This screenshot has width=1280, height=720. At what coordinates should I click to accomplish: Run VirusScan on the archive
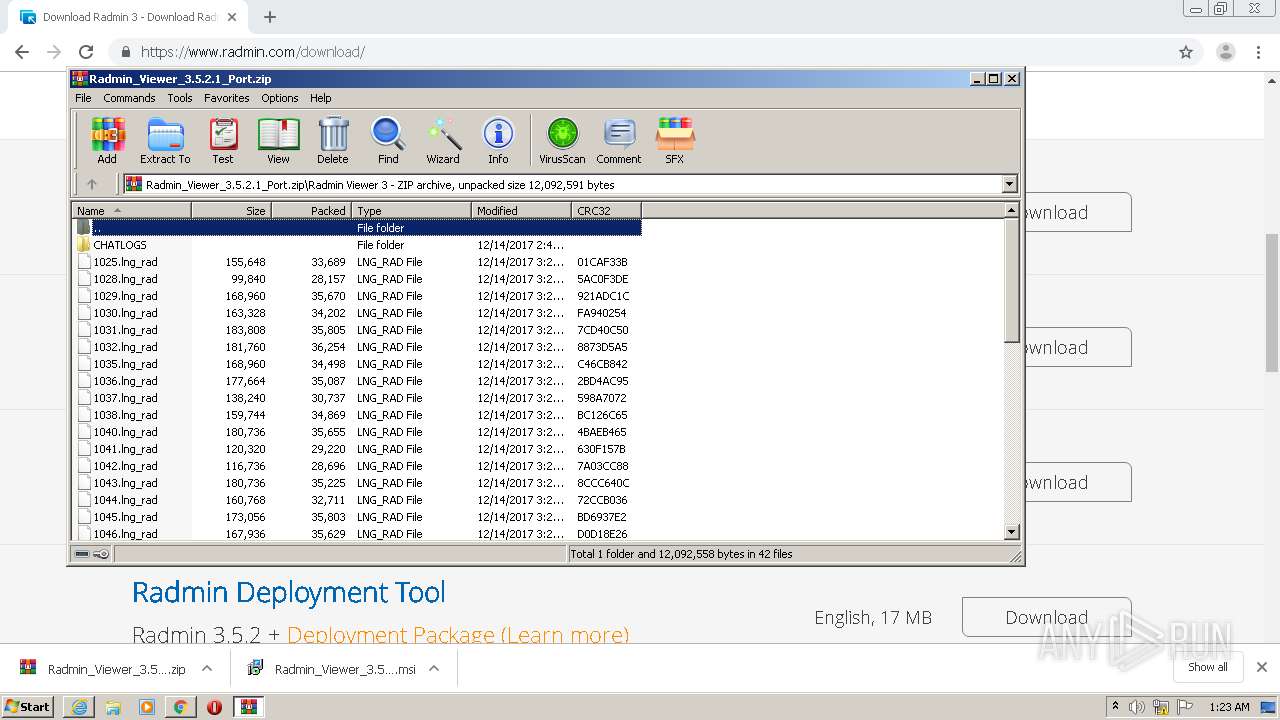tap(562, 141)
